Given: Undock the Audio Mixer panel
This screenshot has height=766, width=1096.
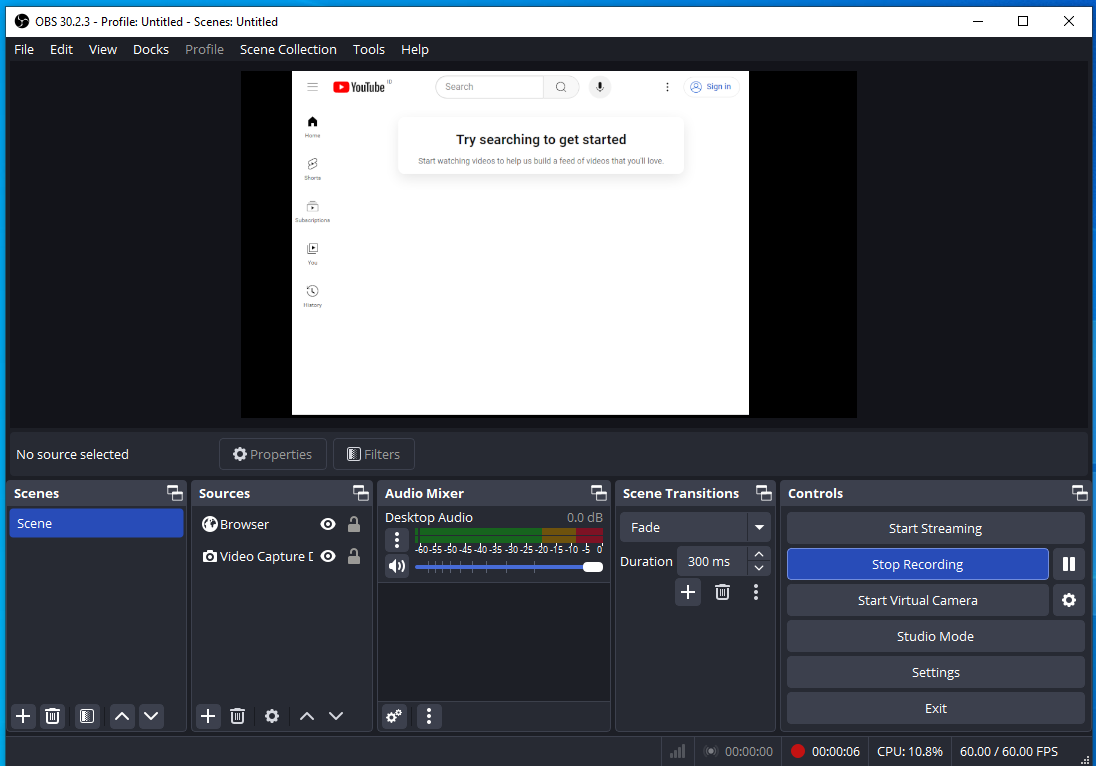Looking at the screenshot, I should [598, 493].
